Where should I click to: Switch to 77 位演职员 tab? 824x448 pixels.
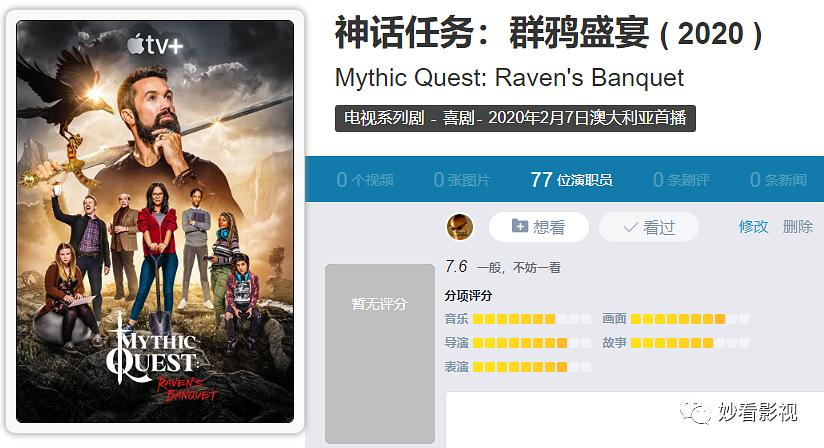coord(571,180)
